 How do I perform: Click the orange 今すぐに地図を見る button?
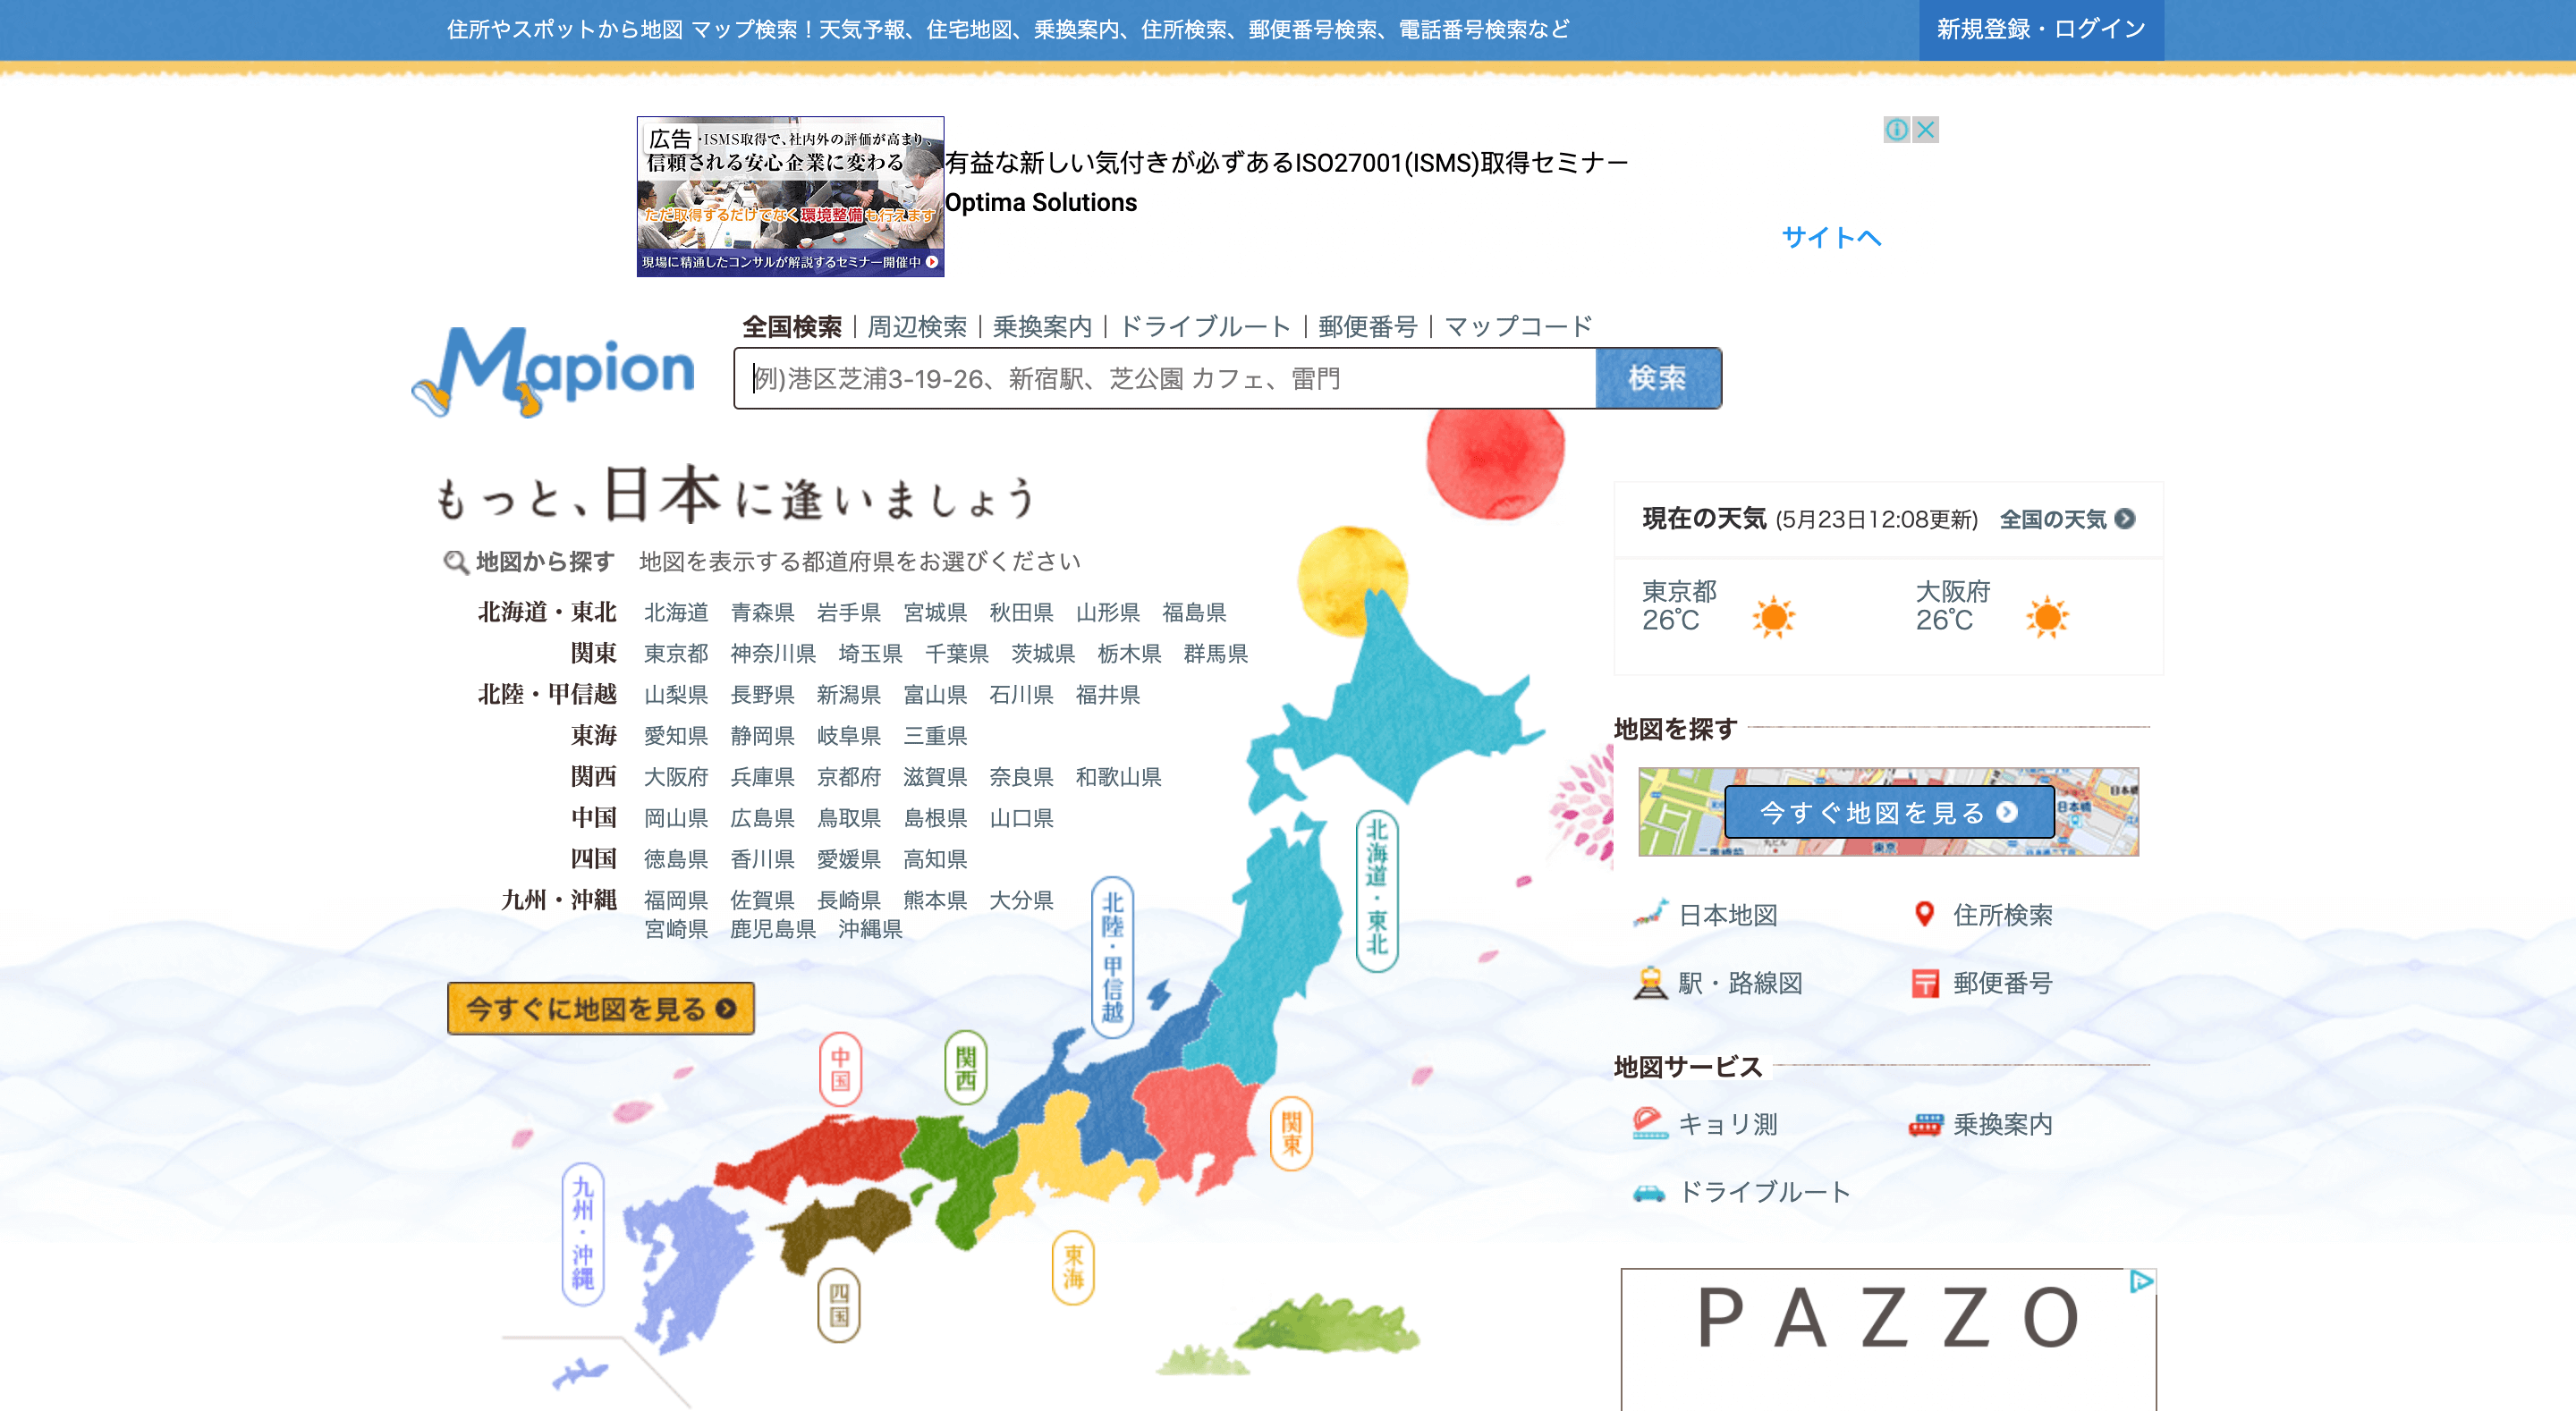pos(601,1009)
